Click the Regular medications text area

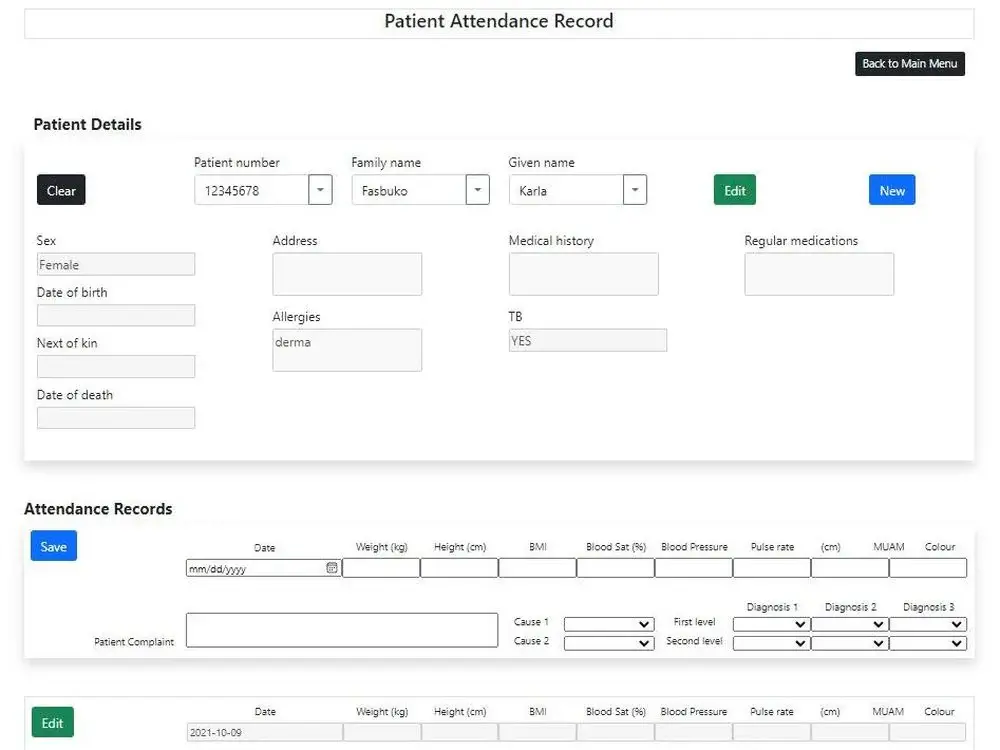point(819,274)
